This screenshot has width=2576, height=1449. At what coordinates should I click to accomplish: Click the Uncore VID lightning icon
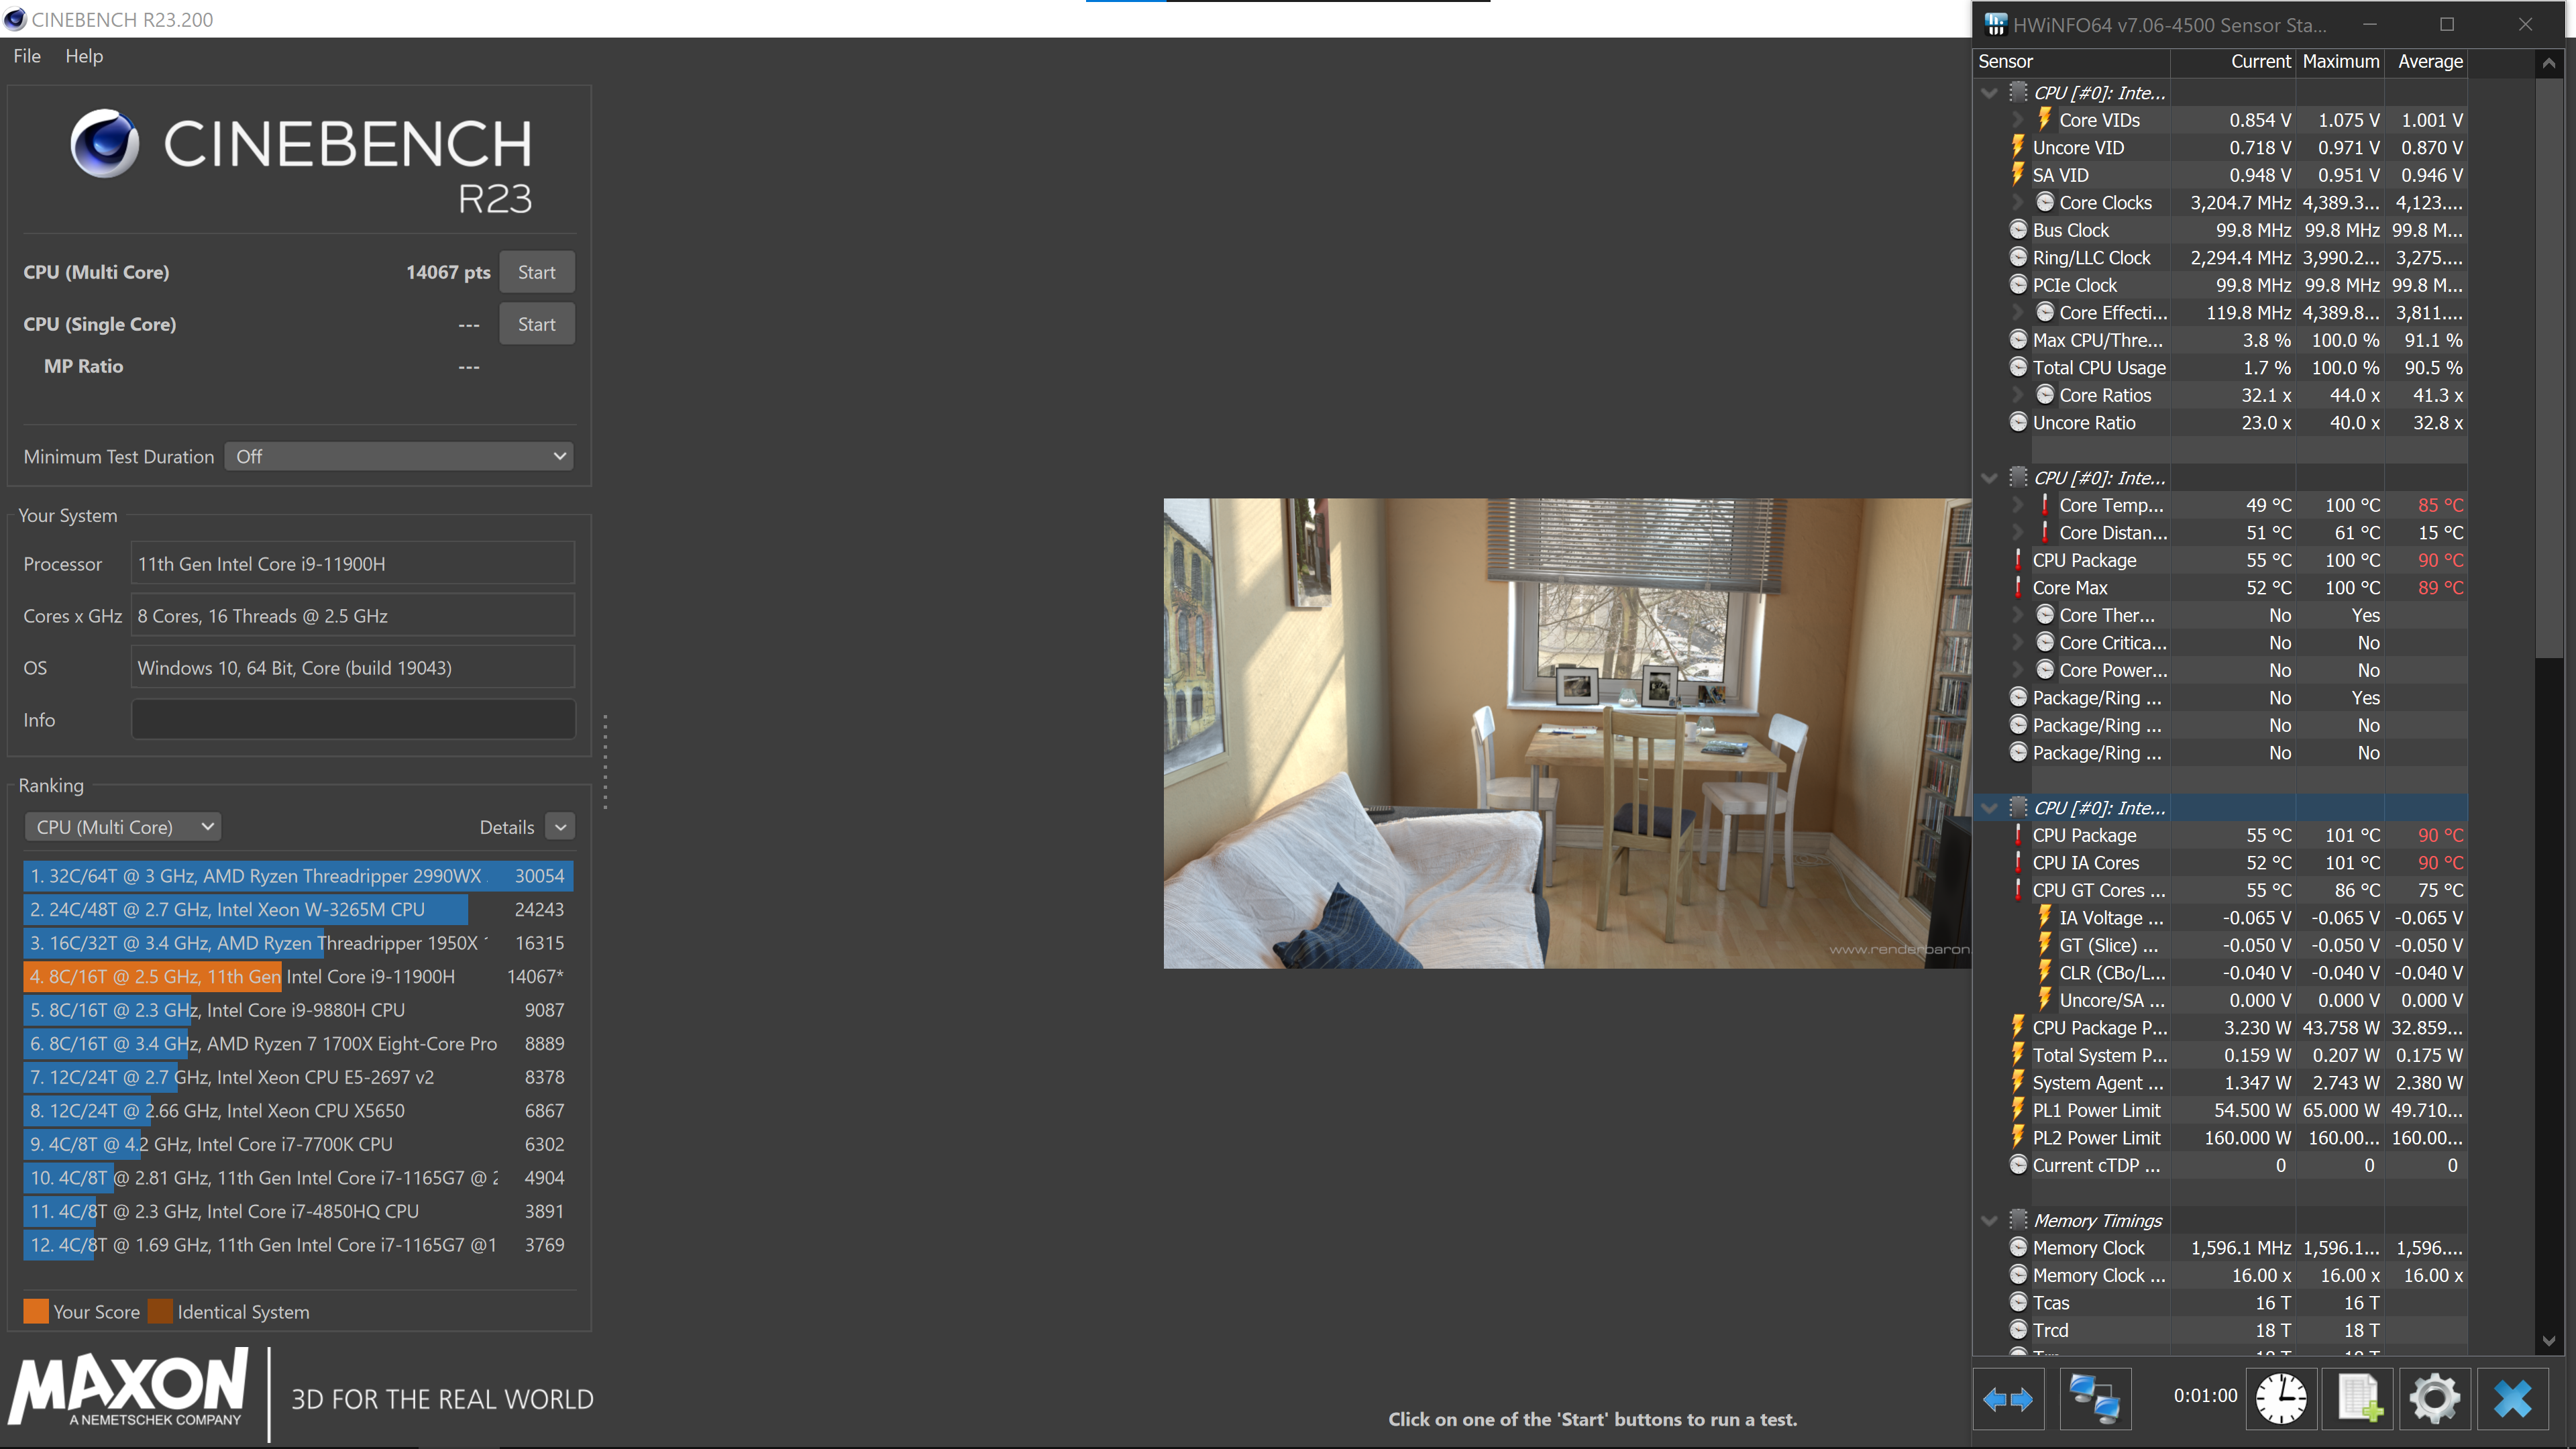coord(2018,147)
